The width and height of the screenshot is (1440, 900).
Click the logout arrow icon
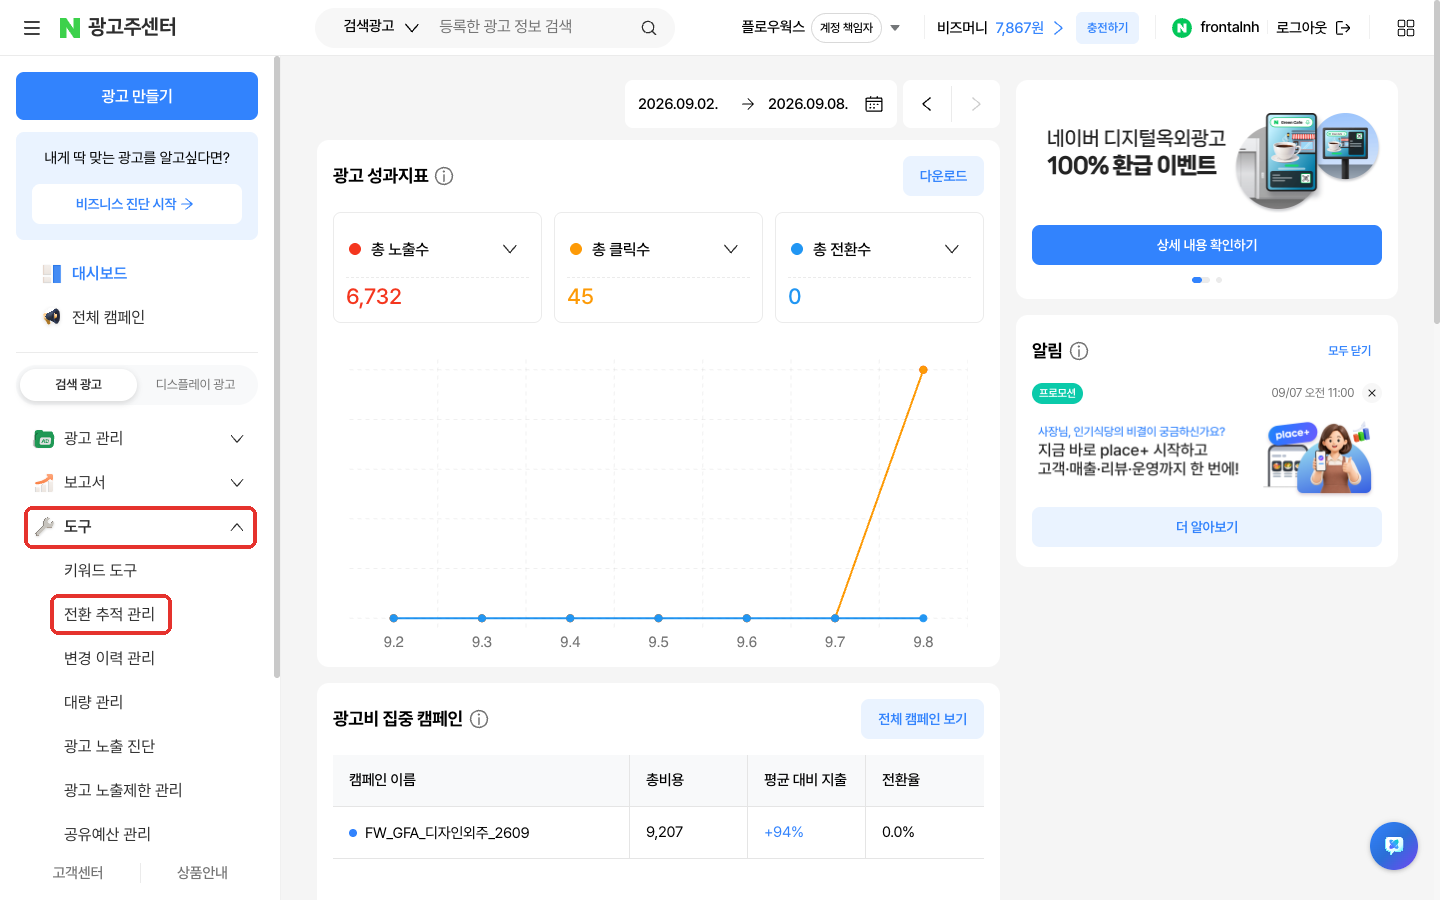[x=1343, y=28]
